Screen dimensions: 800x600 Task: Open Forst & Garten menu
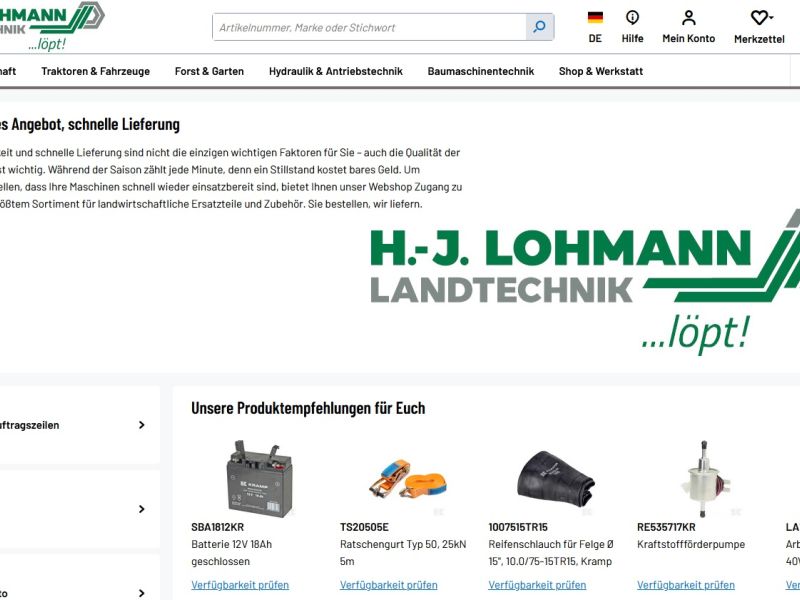(209, 71)
